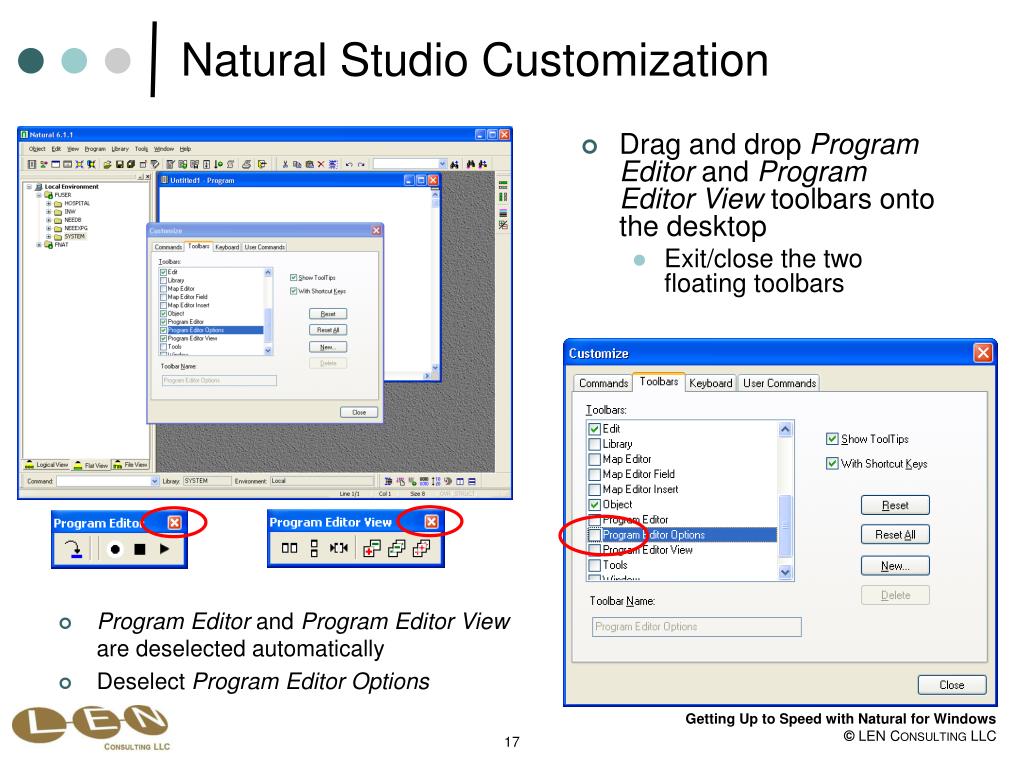The height and width of the screenshot is (768, 1024).
Task: Click the Copy icon in Natural toolbar
Action: 297,164
